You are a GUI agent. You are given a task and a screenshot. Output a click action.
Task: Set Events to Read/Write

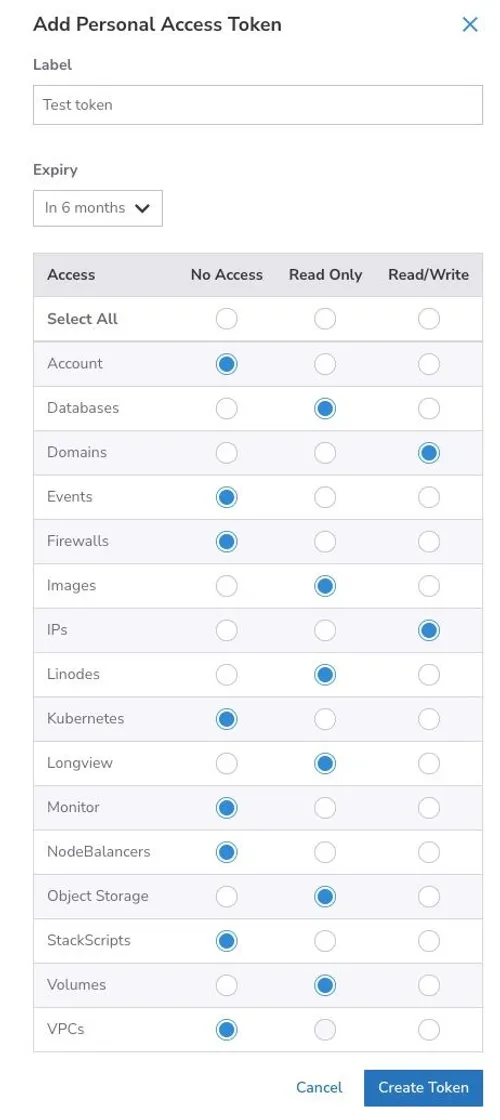point(429,497)
